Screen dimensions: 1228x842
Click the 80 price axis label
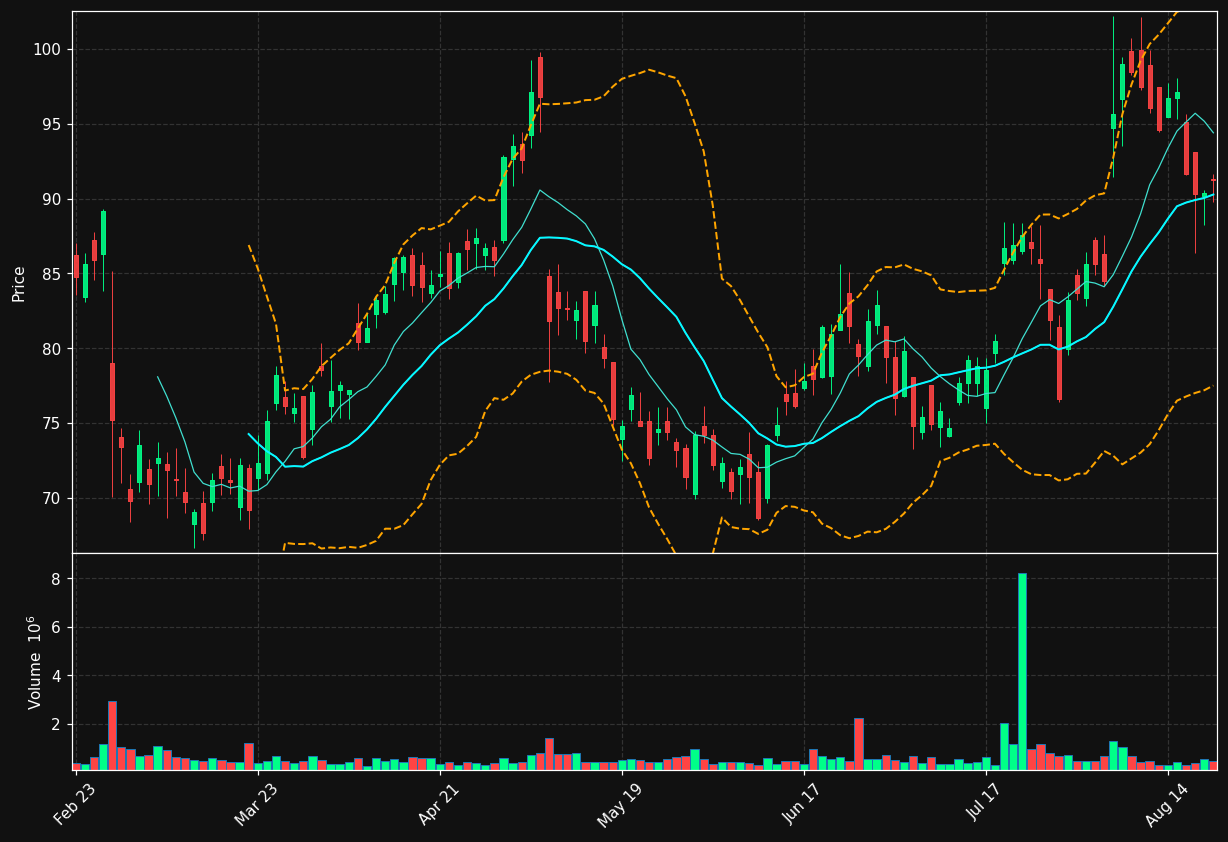pos(51,349)
